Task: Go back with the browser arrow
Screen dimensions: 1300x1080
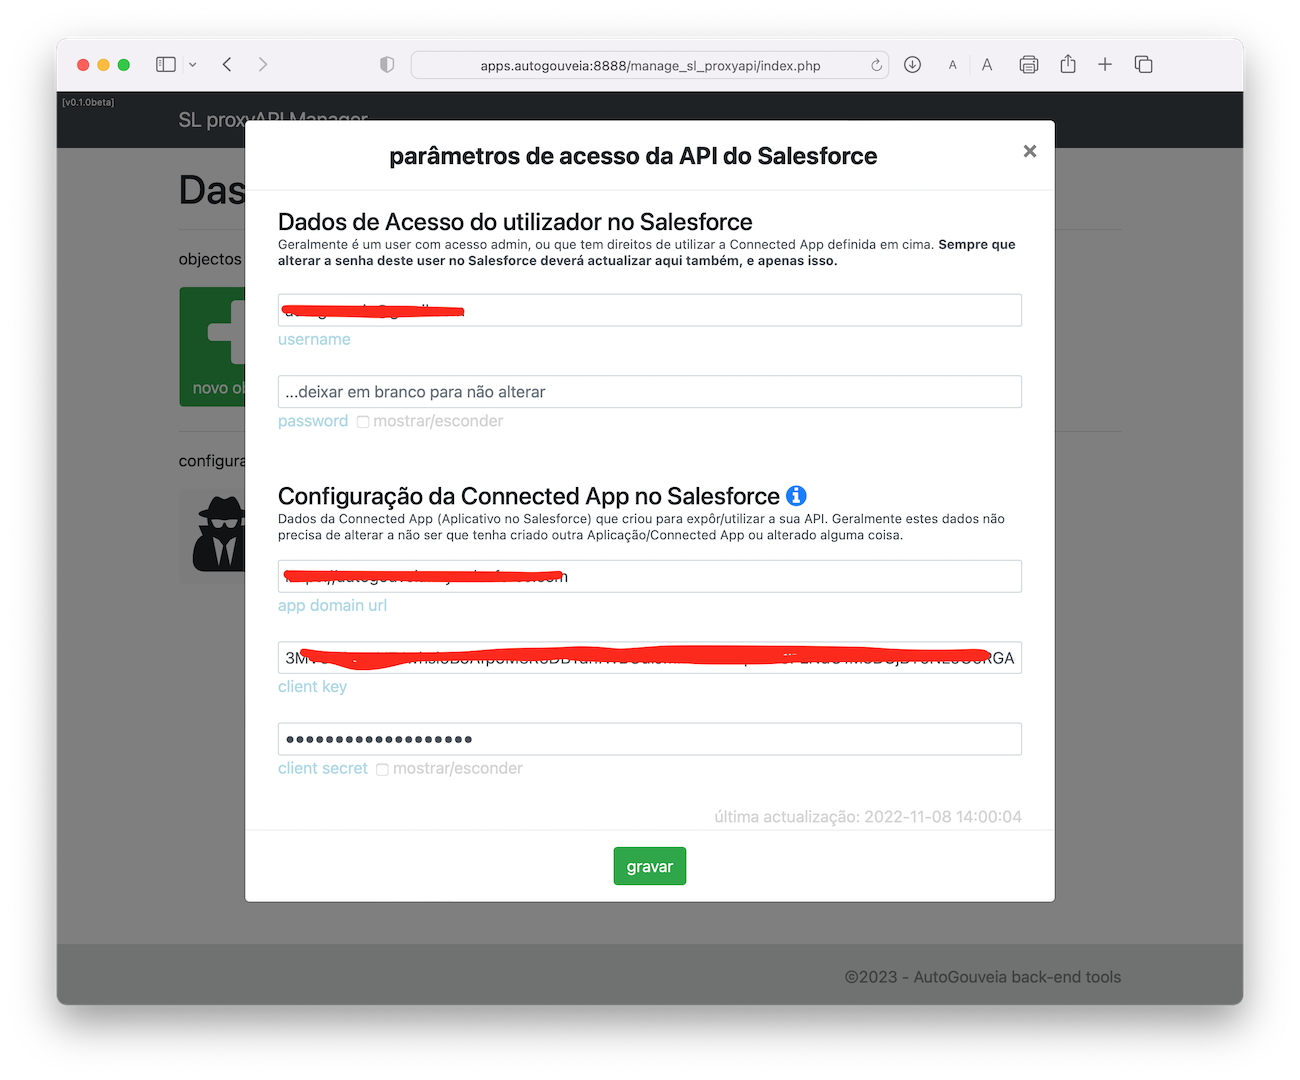Action: point(227,64)
